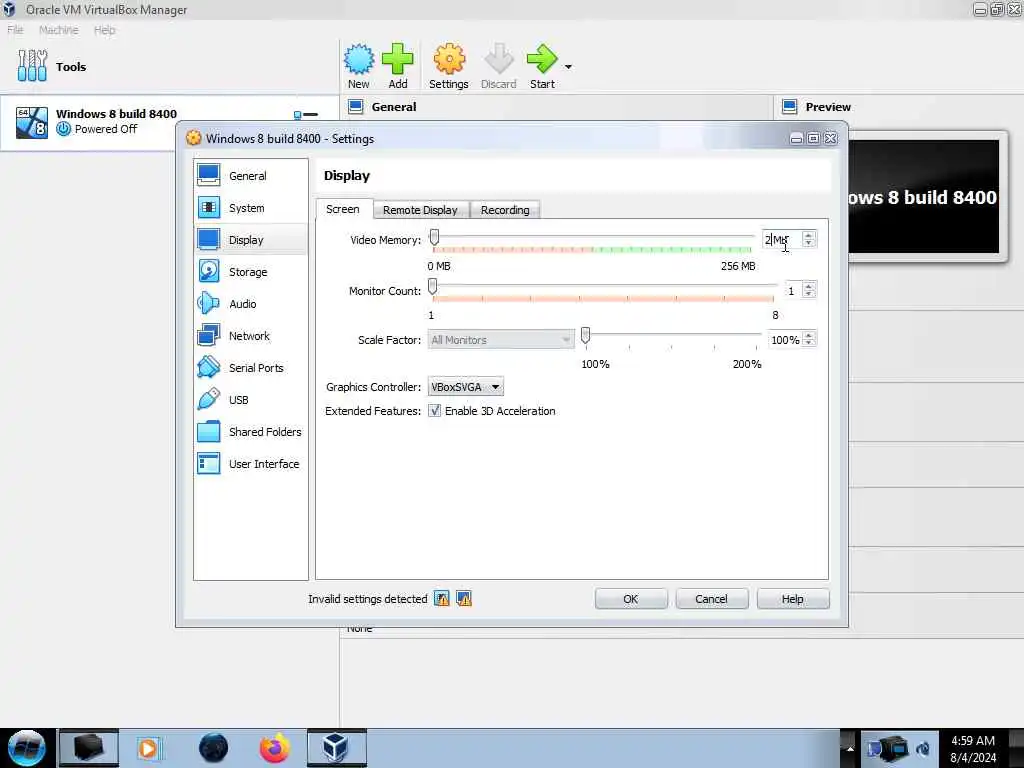The height and width of the screenshot is (768, 1024).
Task: Adjust Monitor Count spin arrows
Action: 808,291
